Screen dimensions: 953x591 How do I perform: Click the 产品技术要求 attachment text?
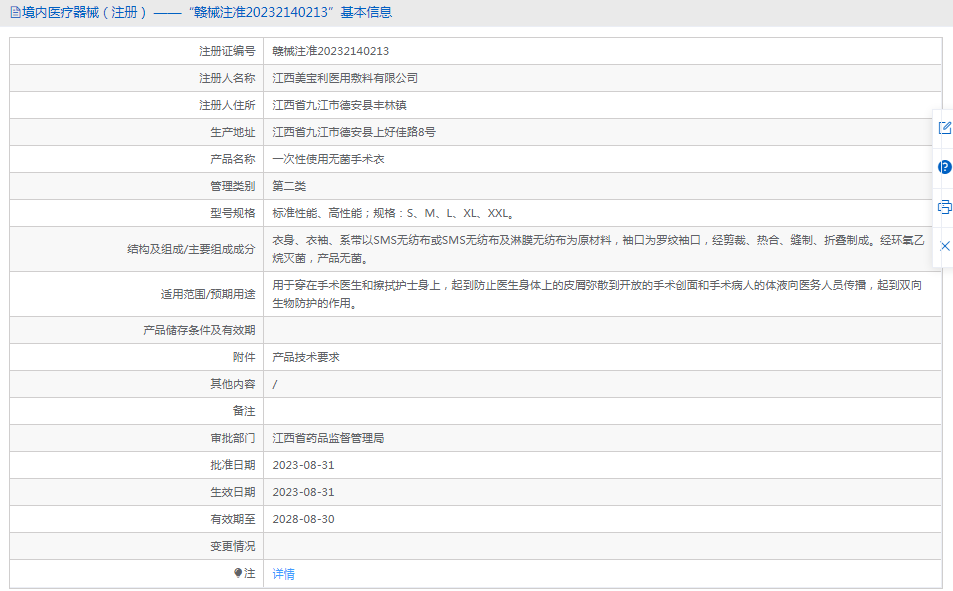pyautogui.click(x=306, y=357)
